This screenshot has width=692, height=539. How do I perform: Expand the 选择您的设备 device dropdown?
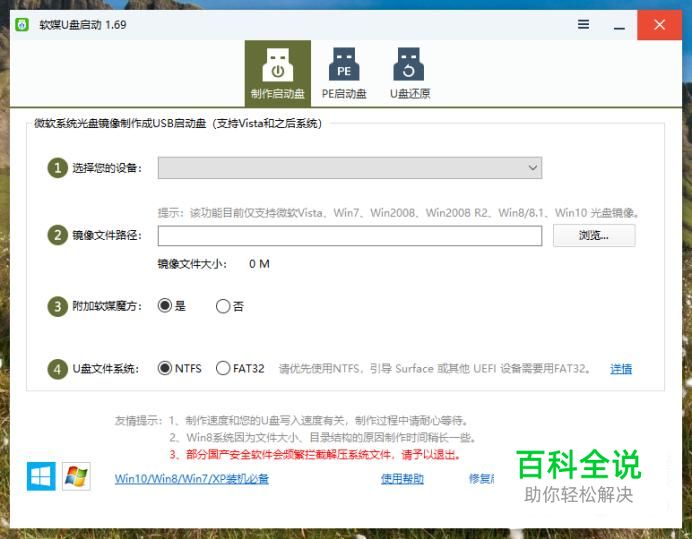tap(350, 168)
